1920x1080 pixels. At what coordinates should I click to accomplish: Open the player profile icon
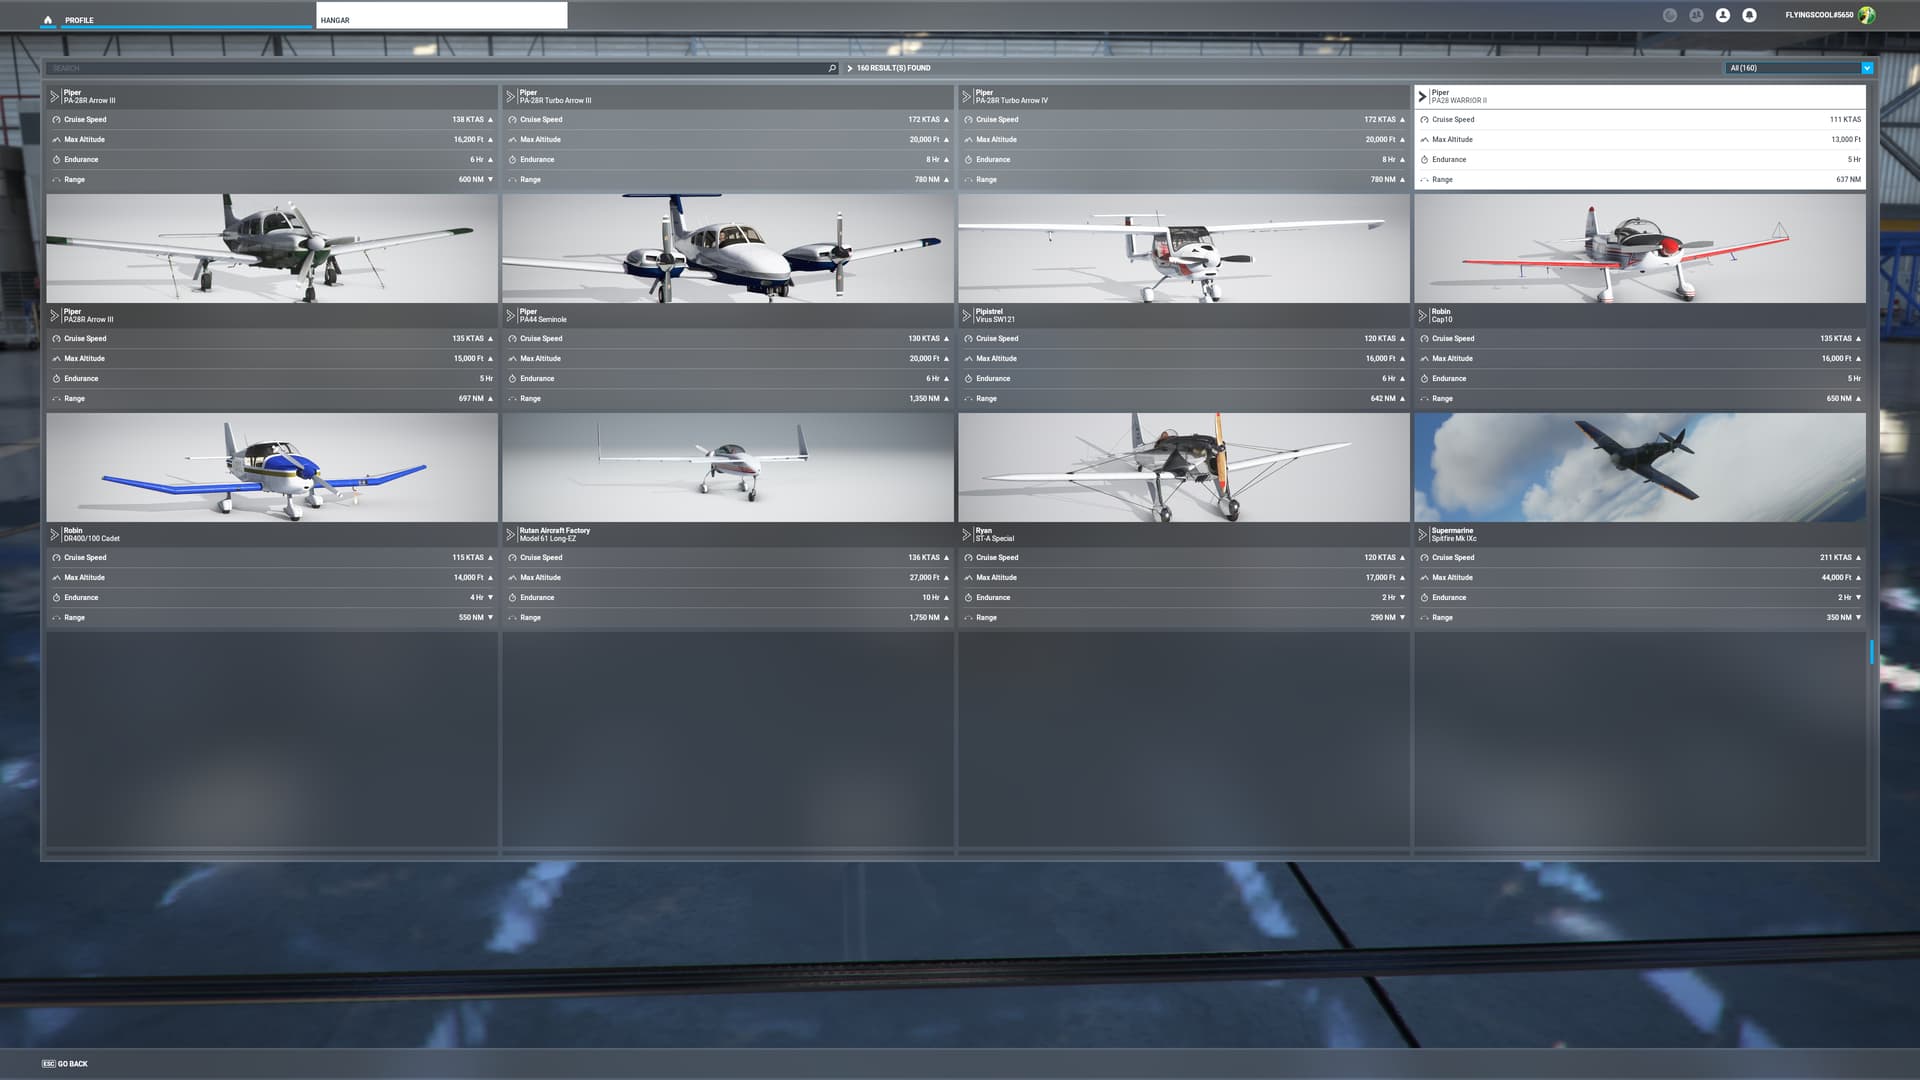(x=1722, y=15)
